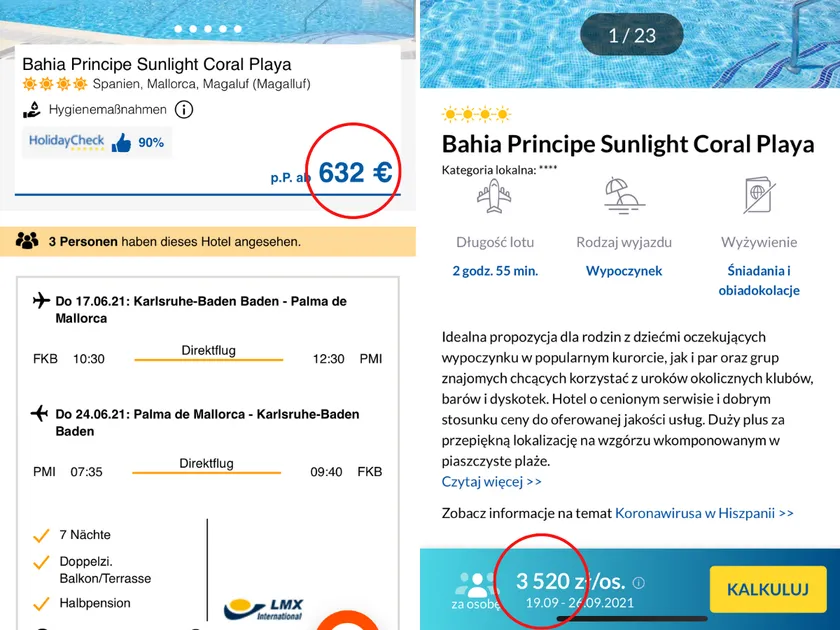Screen dimensions: 840x630
Task: Tap the checkmark next to 7 Nächte
Action: [x=41, y=536]
